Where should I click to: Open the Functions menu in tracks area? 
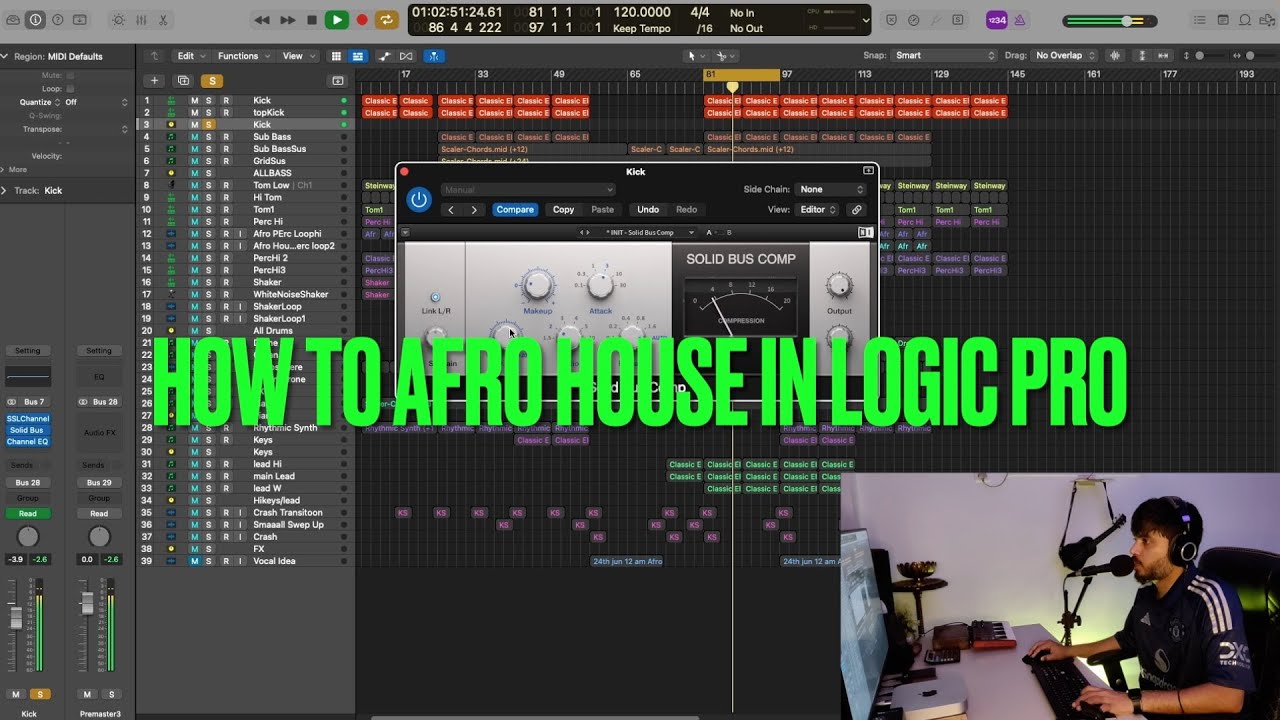pyautogui.click(x=242, y=56)
